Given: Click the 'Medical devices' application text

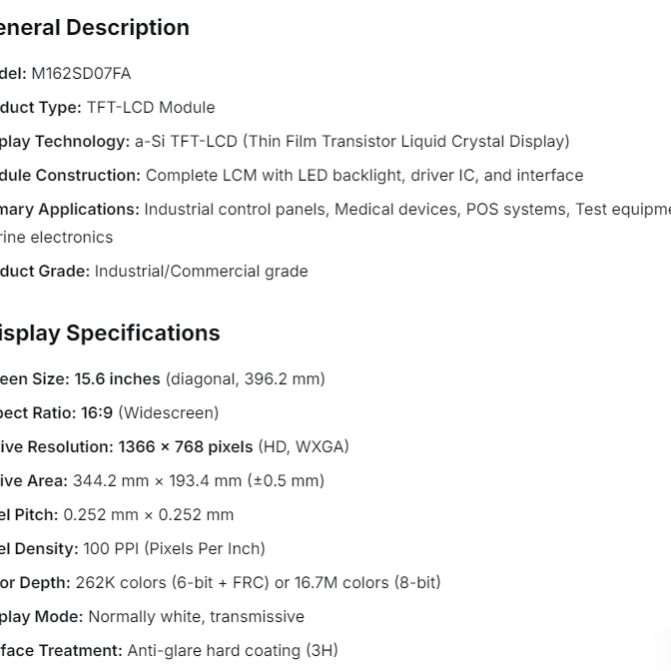Looking at the screenshot, I should 395,209.
